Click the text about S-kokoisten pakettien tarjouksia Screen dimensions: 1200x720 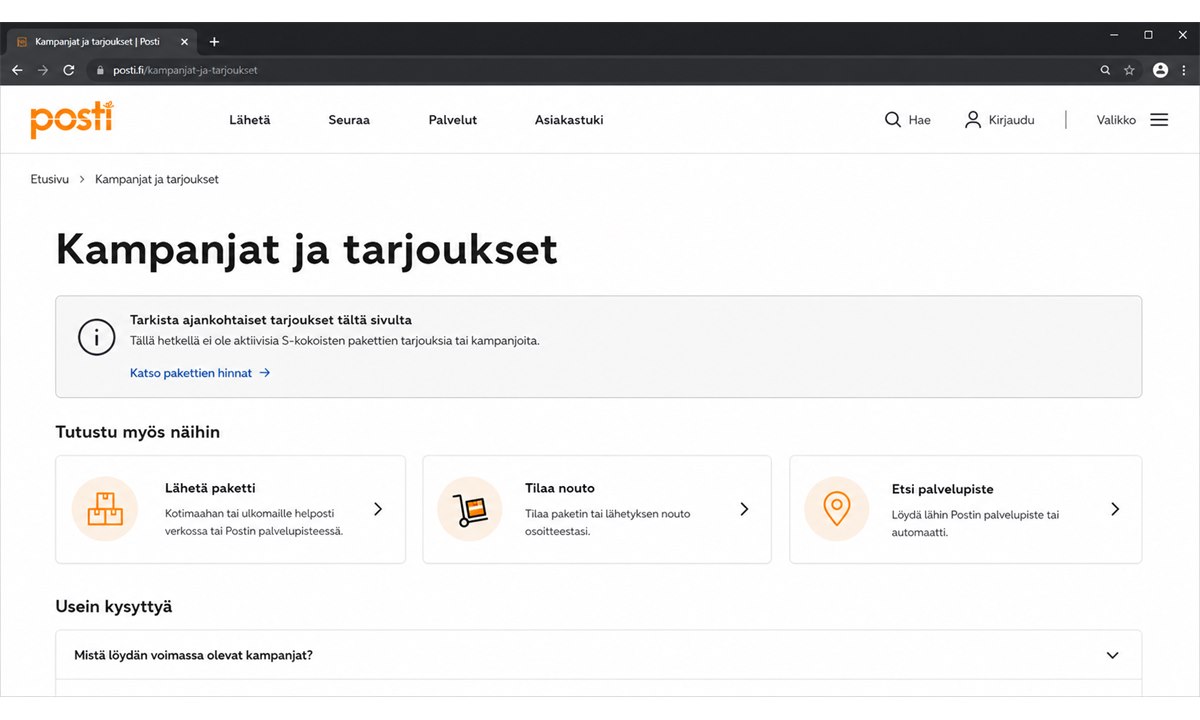pyautogui.click(x=335, y=341)
